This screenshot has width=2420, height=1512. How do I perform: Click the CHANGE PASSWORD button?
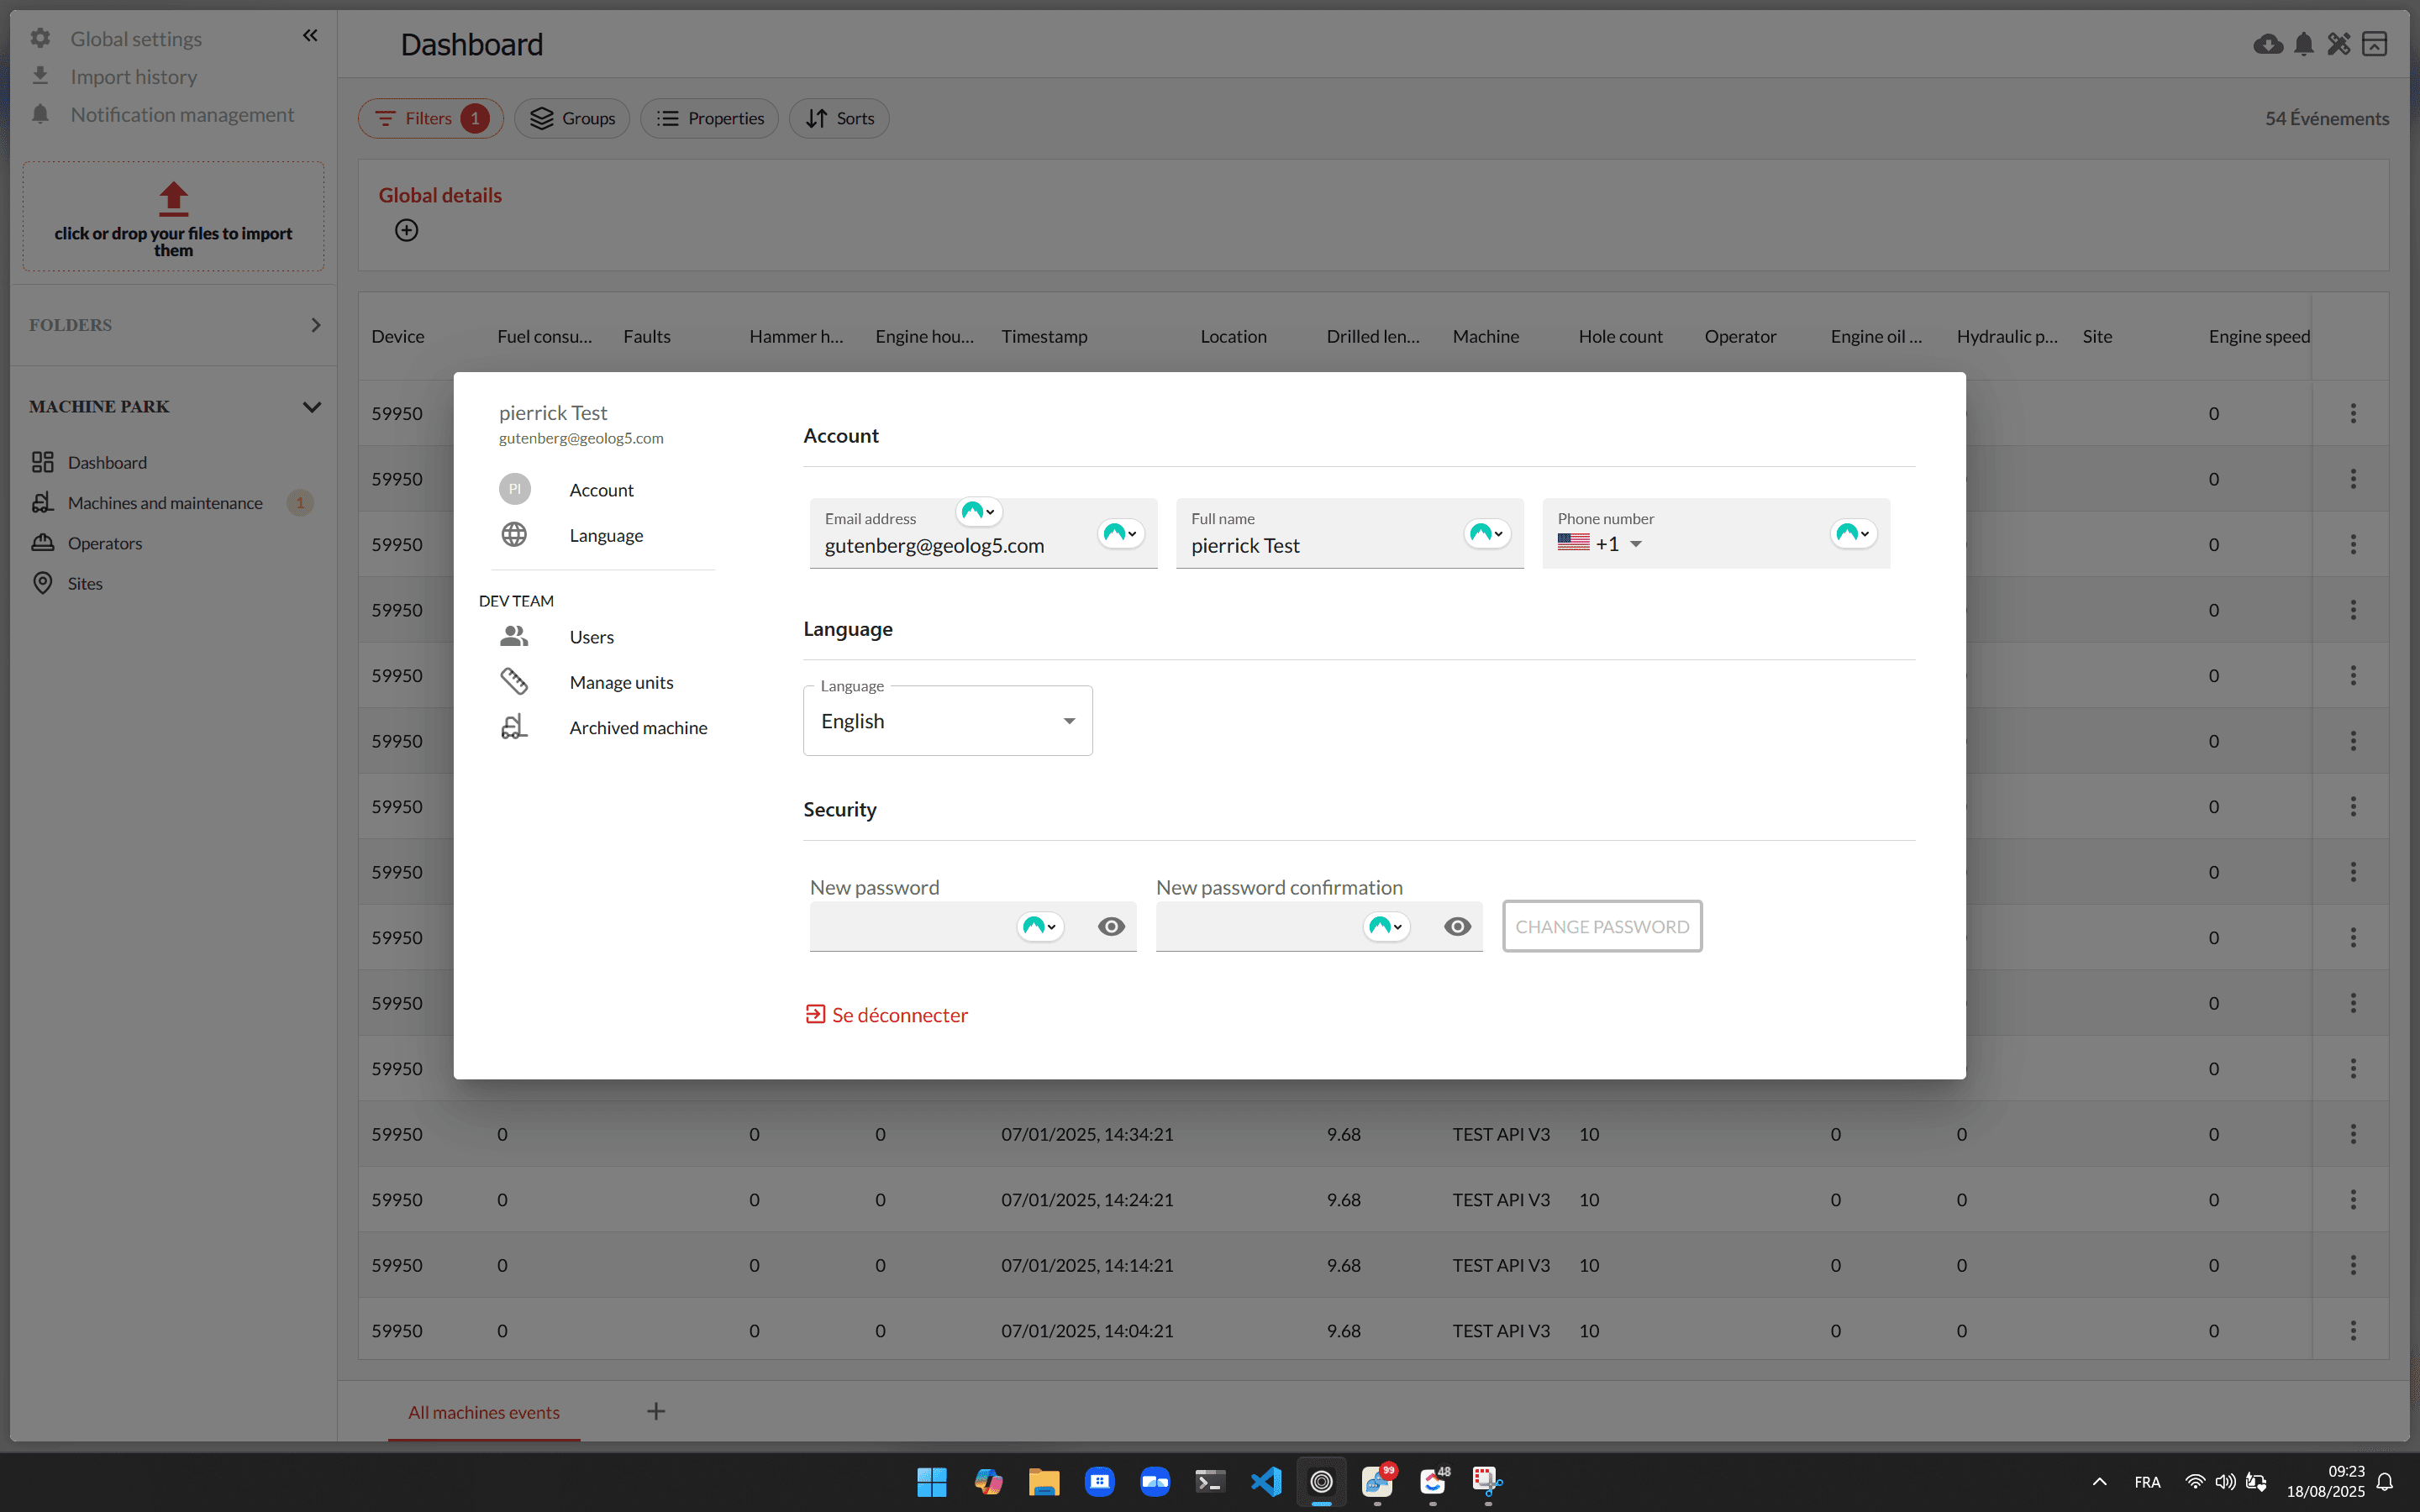point(1601,926)
